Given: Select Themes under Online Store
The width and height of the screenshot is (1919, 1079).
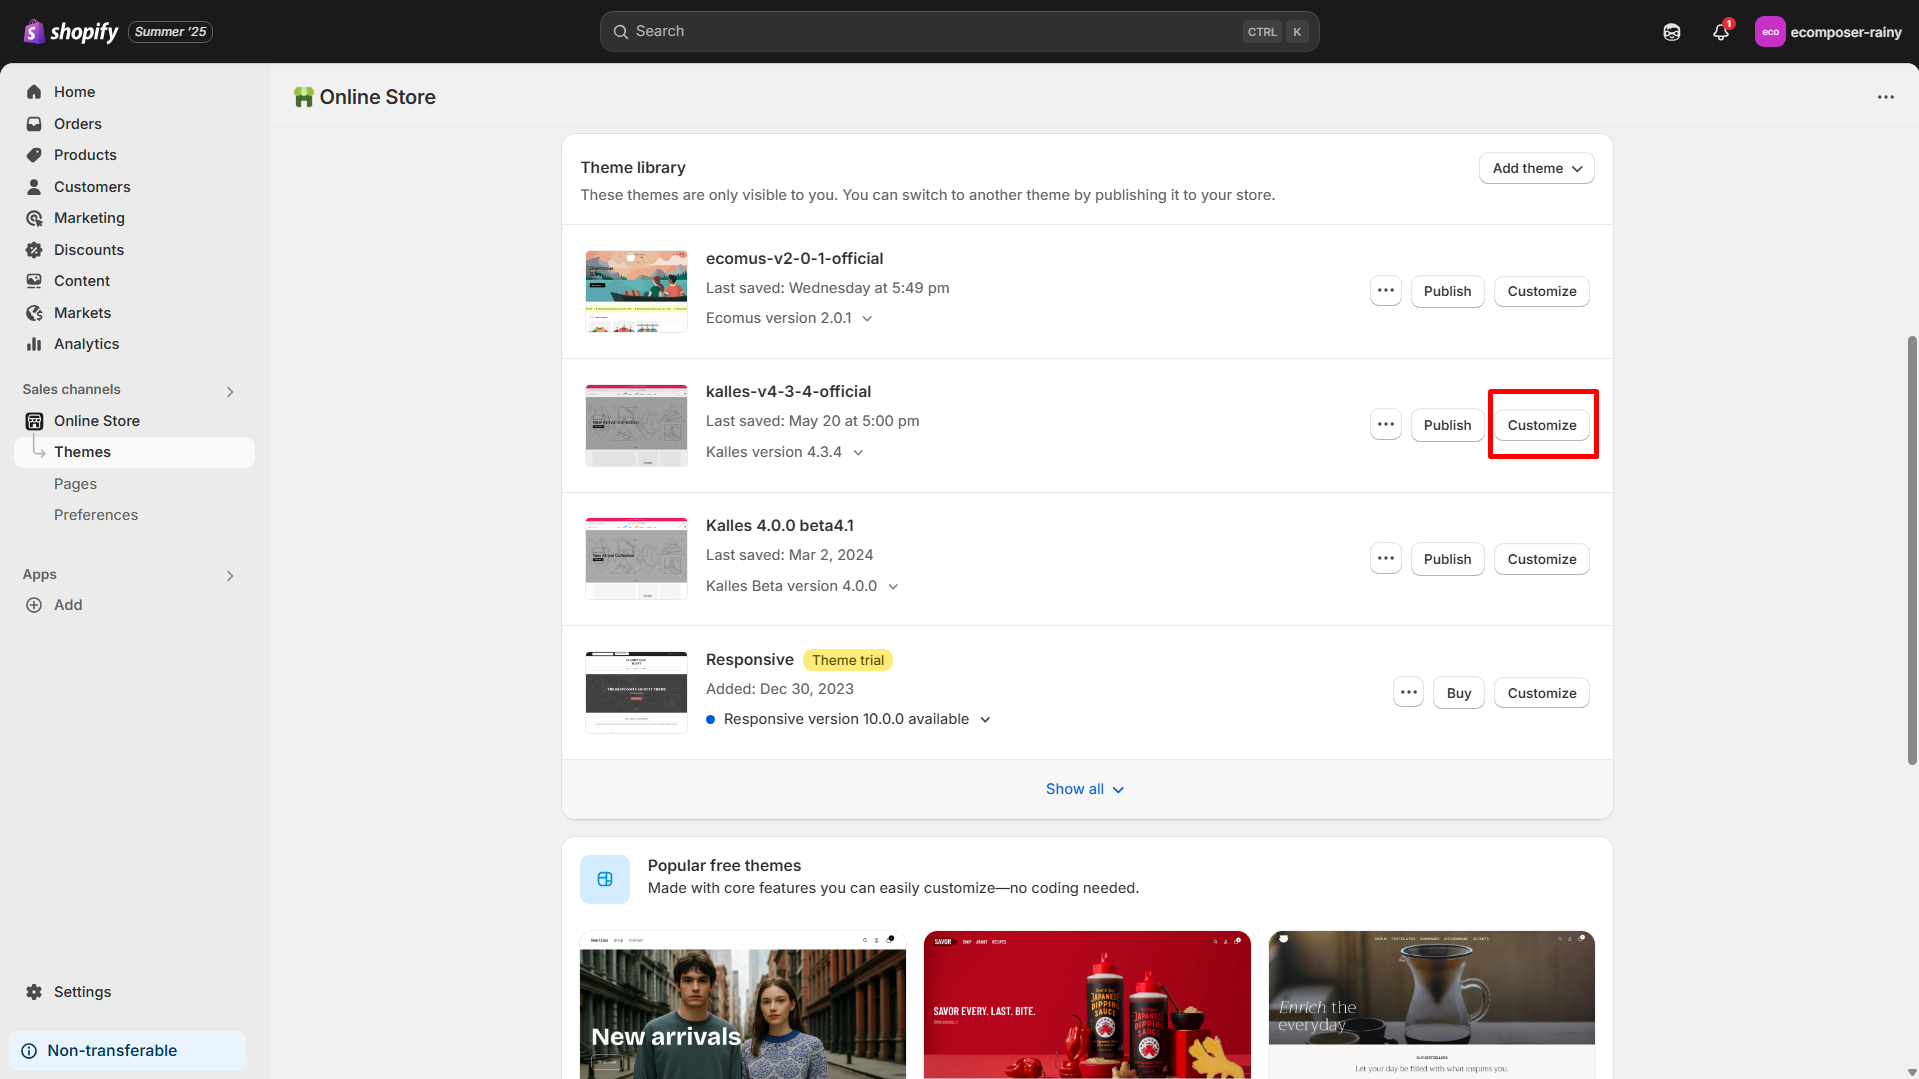Looking at the screenshot, I should coord(83,451).
